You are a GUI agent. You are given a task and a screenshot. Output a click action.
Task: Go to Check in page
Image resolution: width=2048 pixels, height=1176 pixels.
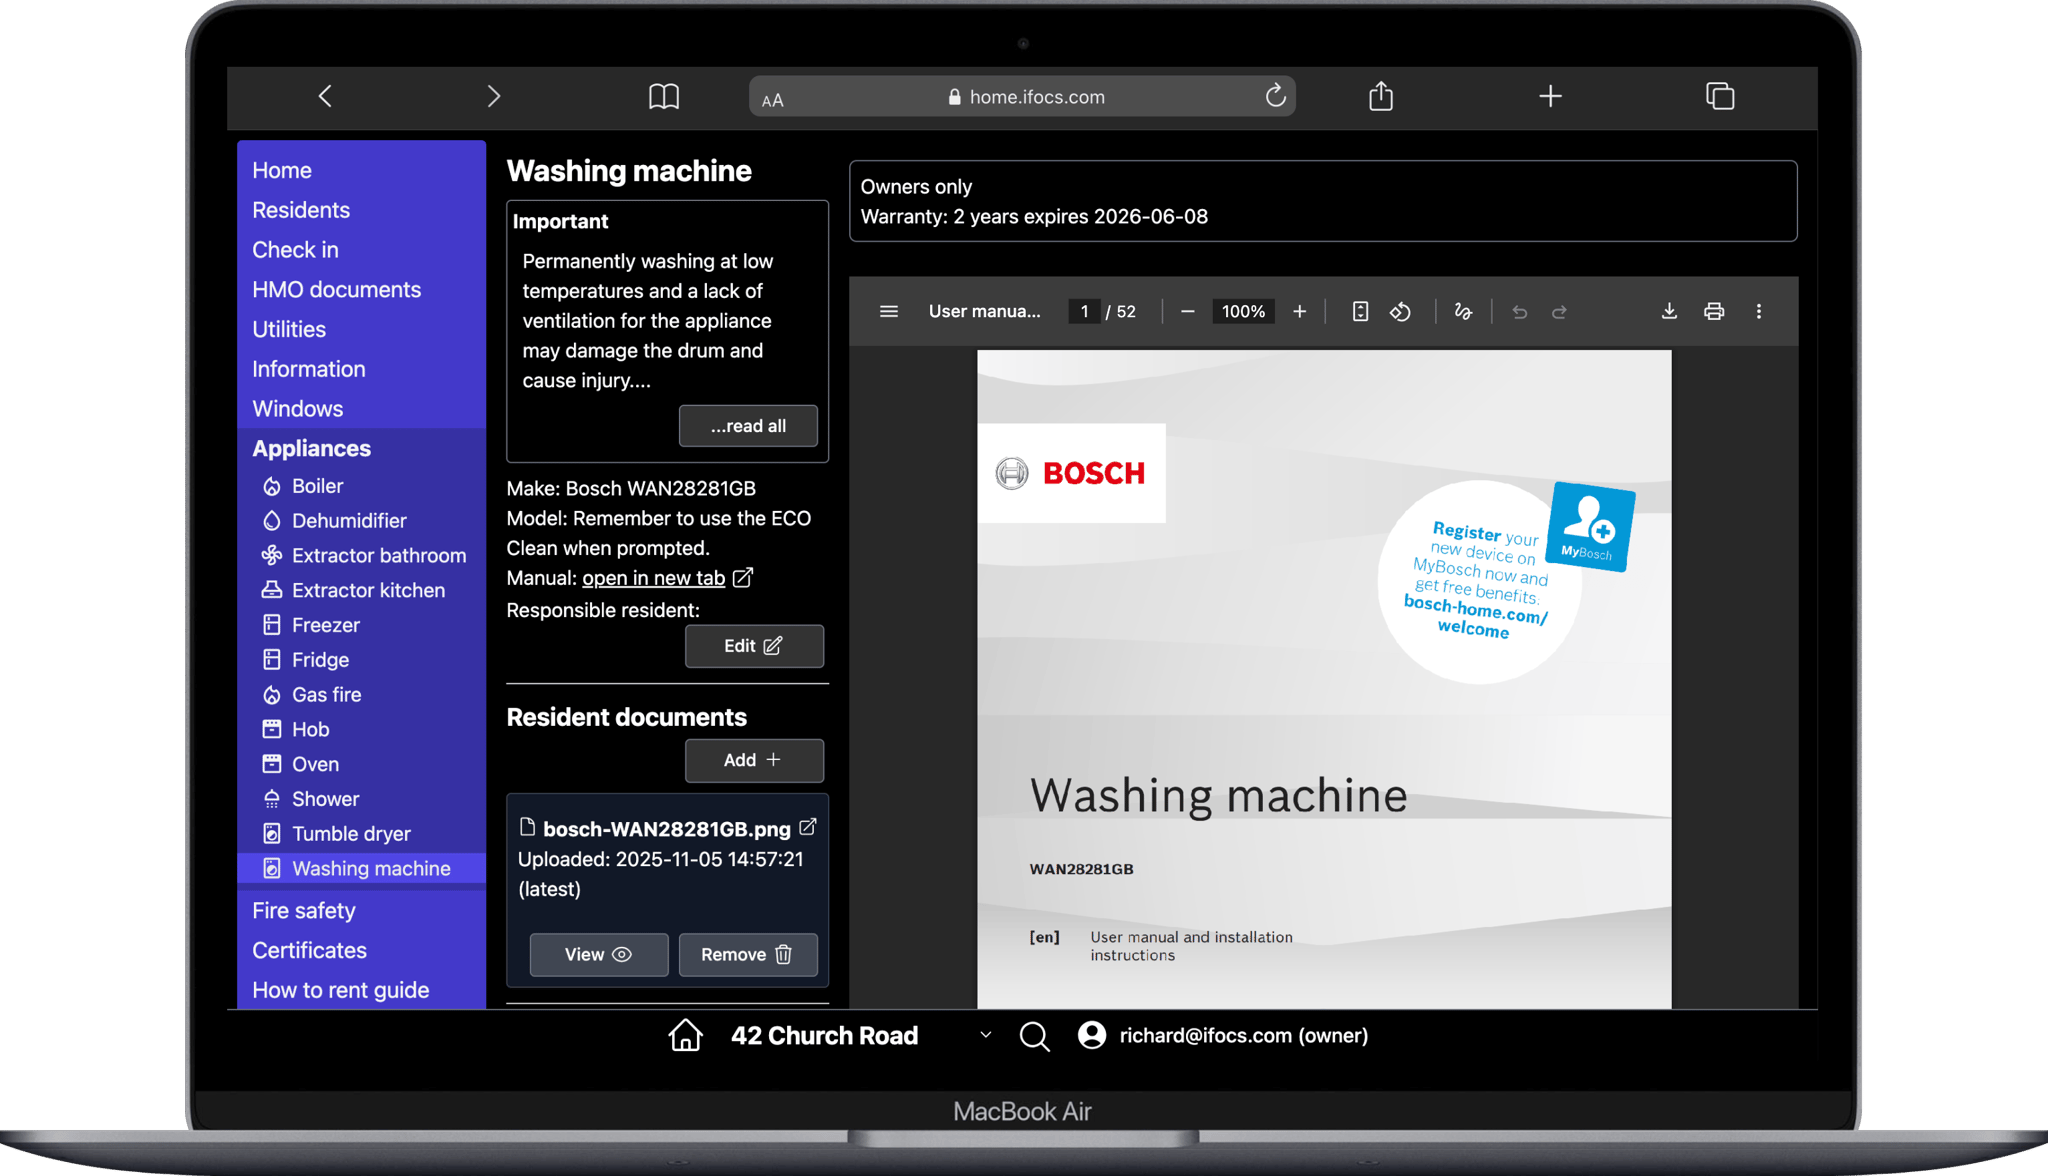[x=295, y=250]
